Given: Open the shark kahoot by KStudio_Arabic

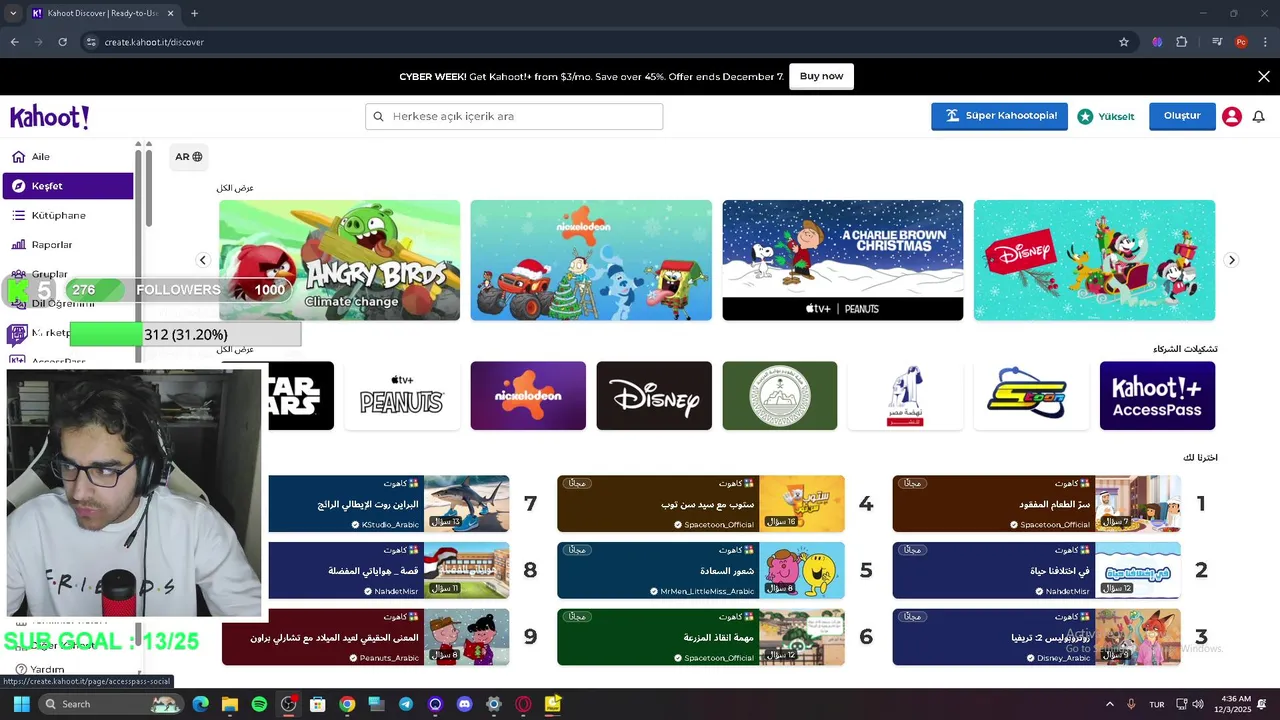Looking at the screenshot, I should 389,504.
